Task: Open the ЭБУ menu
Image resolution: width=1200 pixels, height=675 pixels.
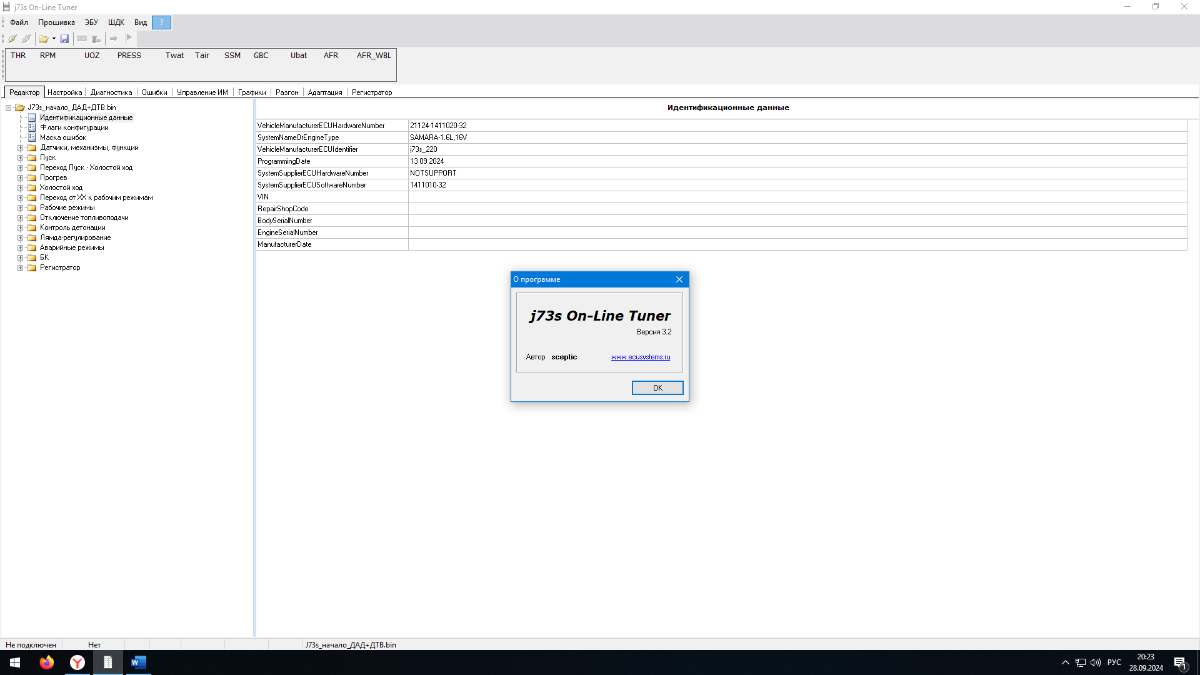Action: 91,22
